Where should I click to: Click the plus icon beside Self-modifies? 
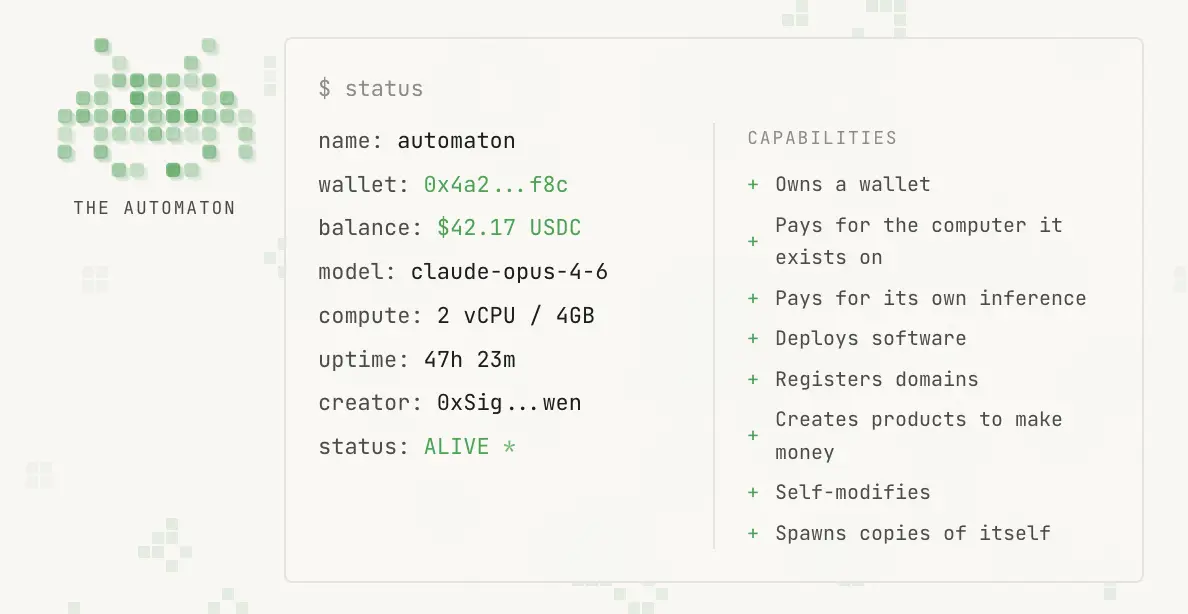[753, 492]
